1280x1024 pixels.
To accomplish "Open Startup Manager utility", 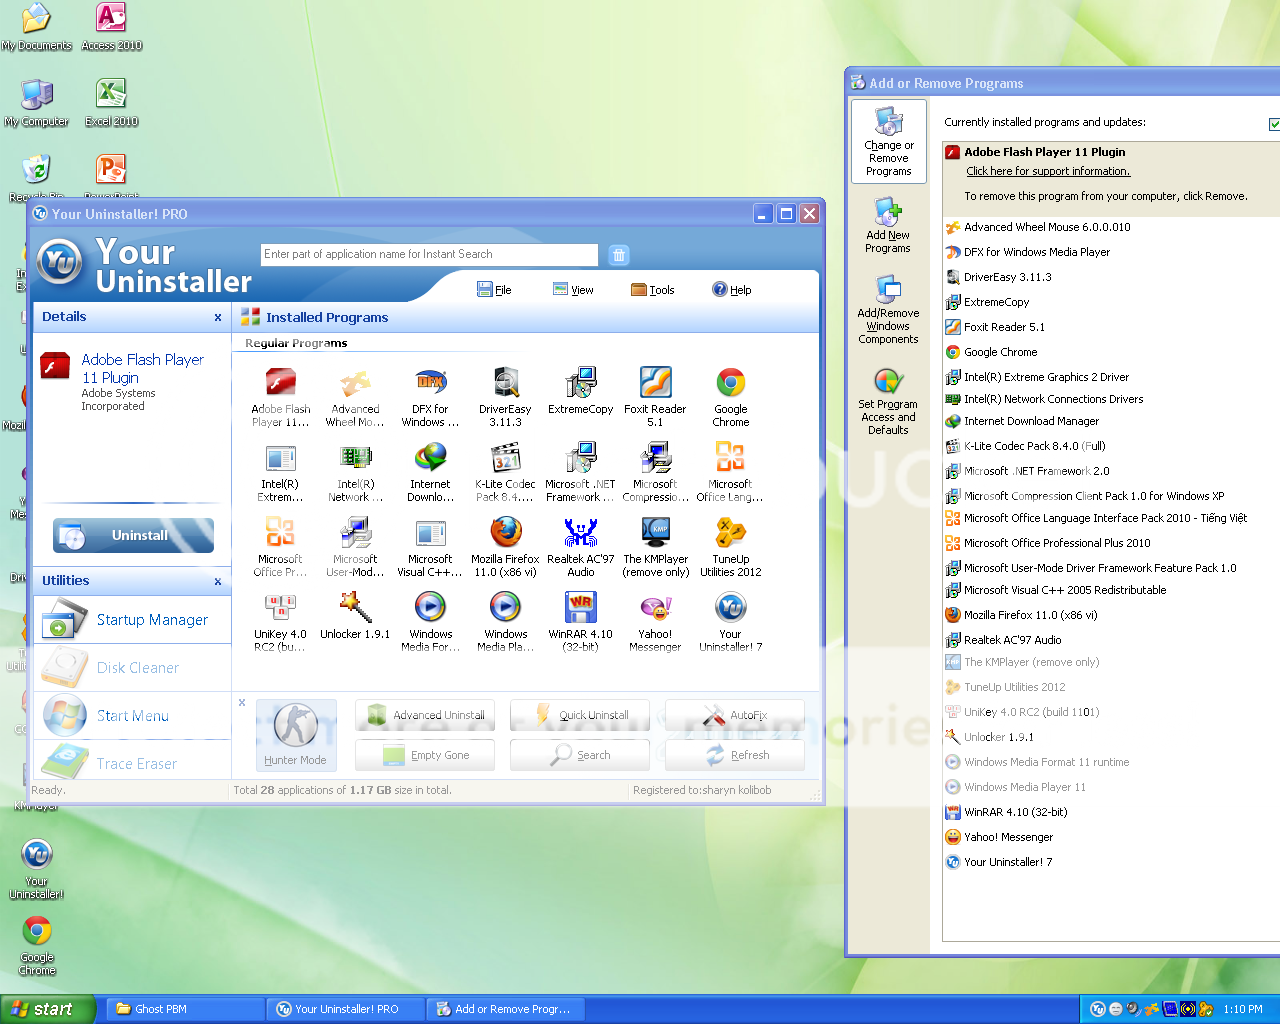I will click(x=133, y=620).
